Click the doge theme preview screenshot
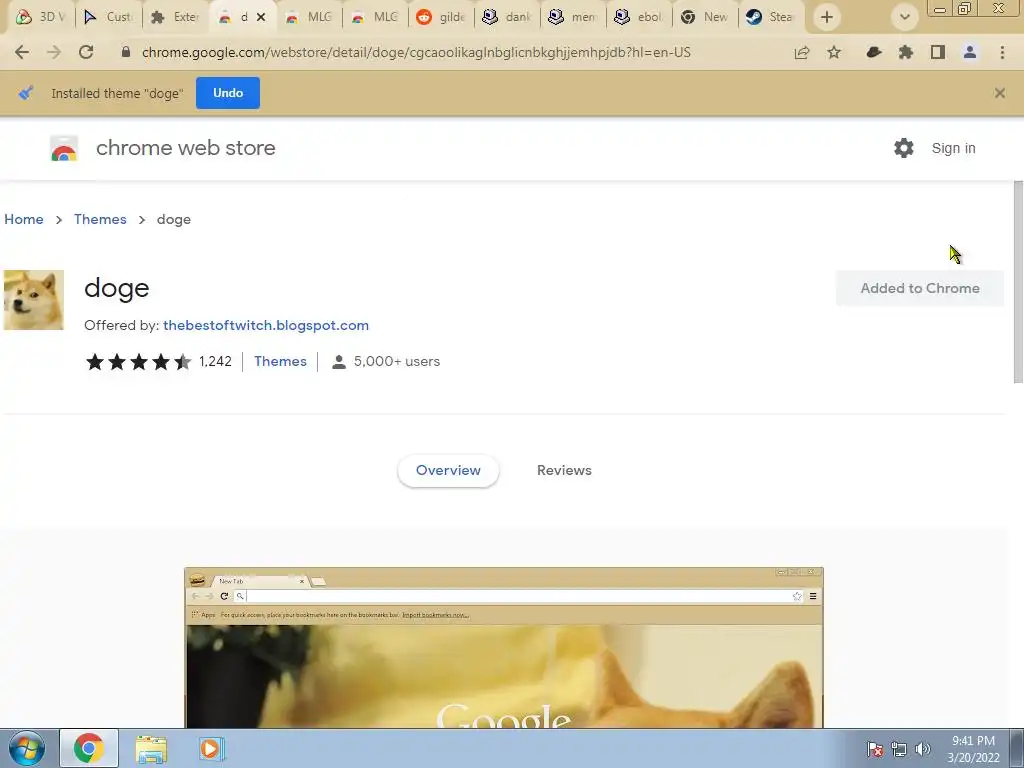The height and width of the screenshot is (768, 1024). coord(504,647)
